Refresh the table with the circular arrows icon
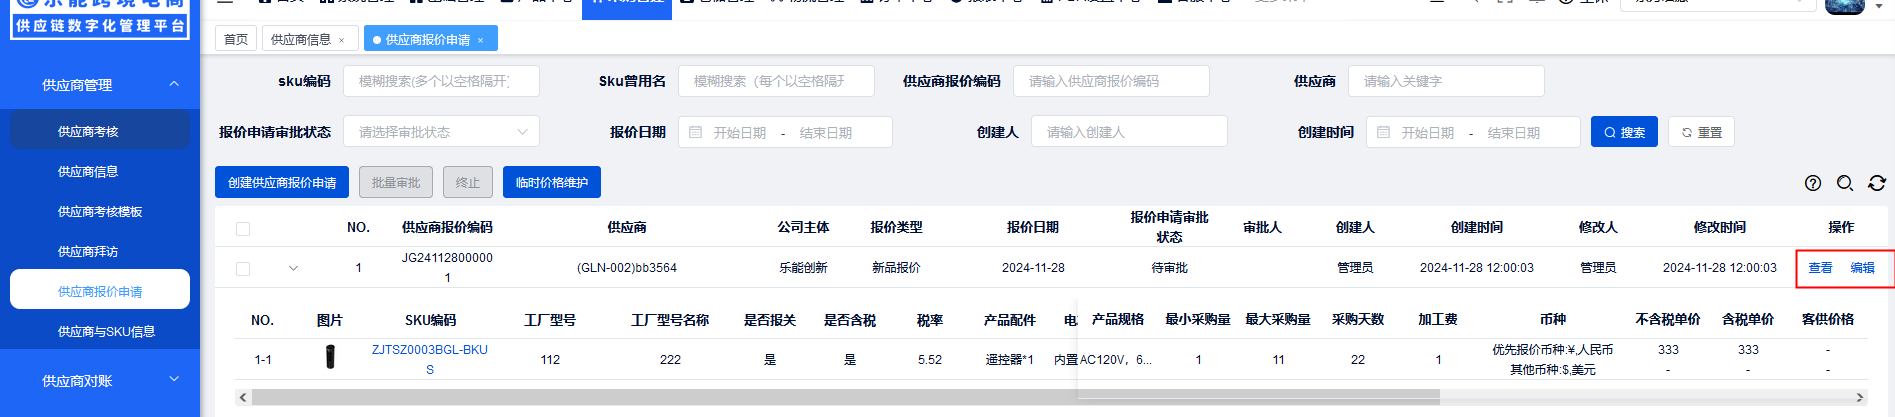 coord(1877,183)
